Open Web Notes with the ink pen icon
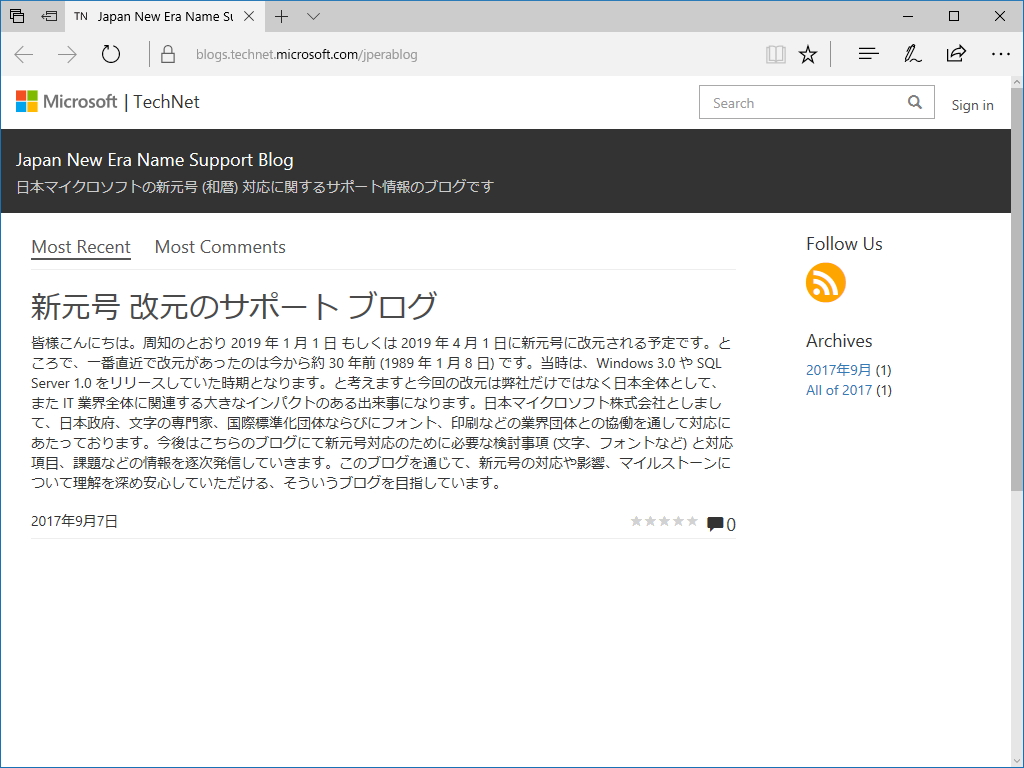 pos(912,54)
